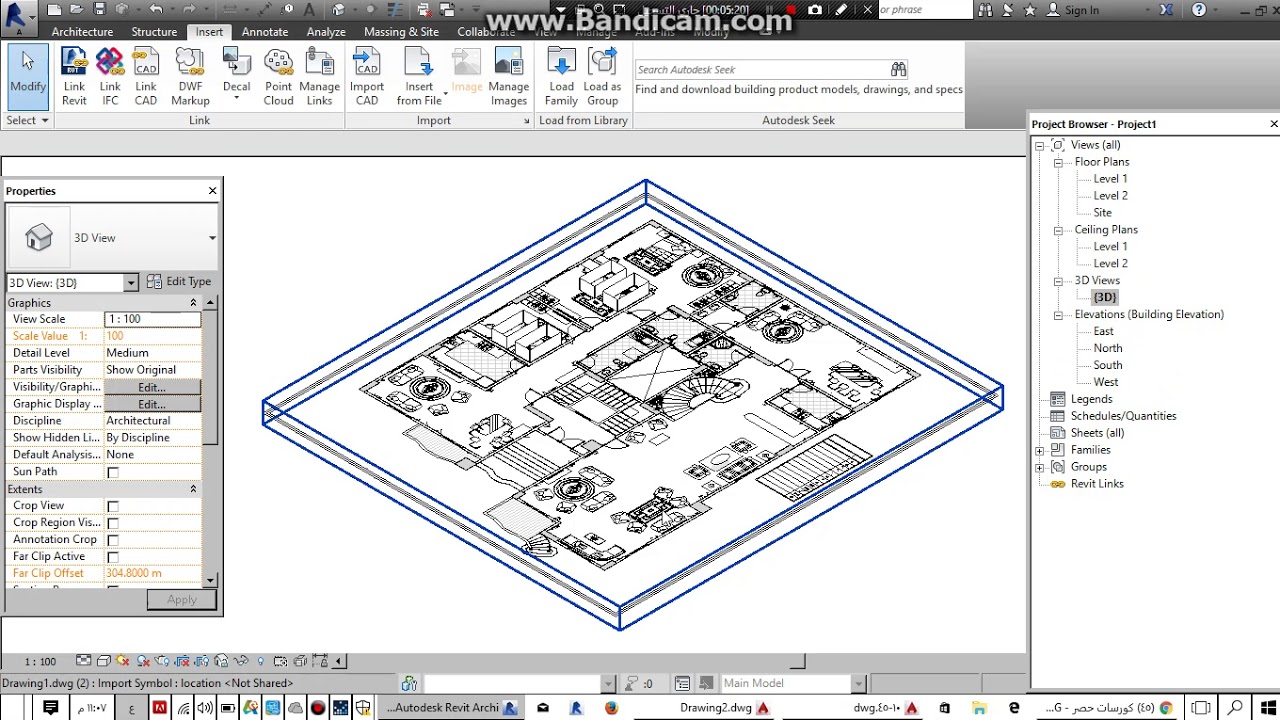The width and height of the screenshot is (1280, 720).
Task: Enable the Crop View checkbox
Action: tap(113, 507)
